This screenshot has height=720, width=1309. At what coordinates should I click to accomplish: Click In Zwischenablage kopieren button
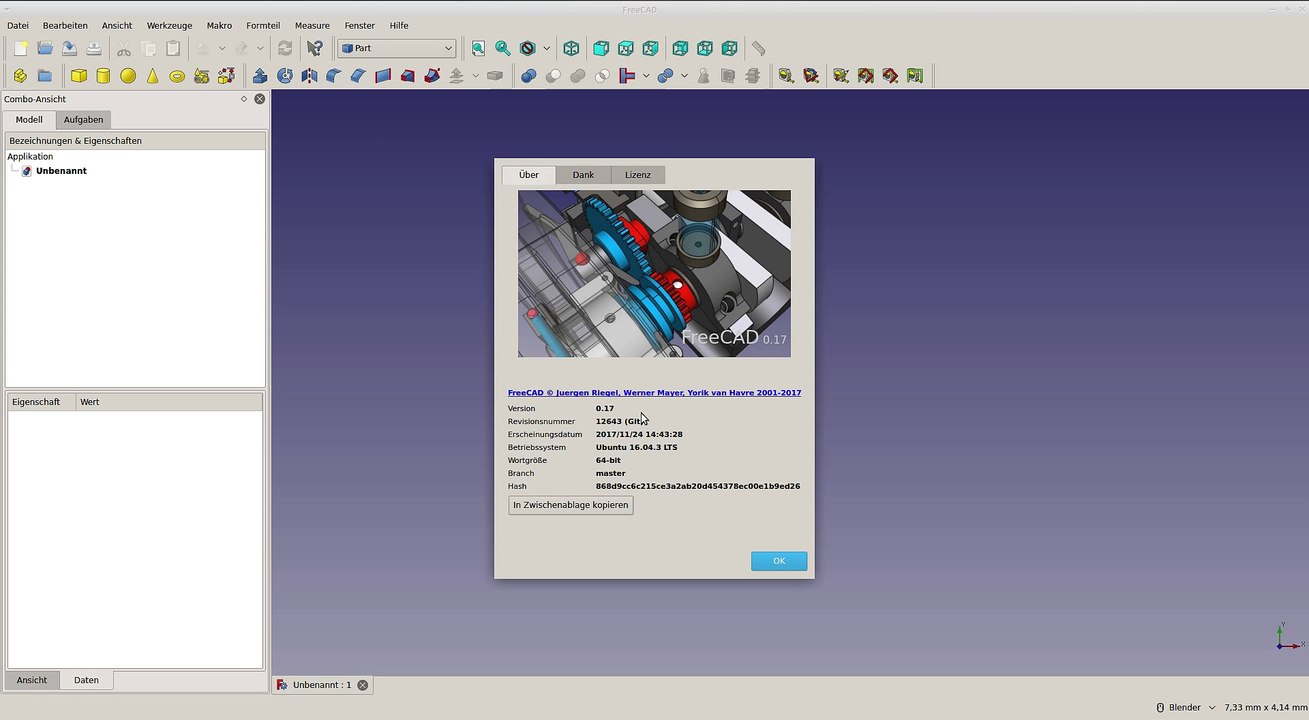(x=571, y=505)
